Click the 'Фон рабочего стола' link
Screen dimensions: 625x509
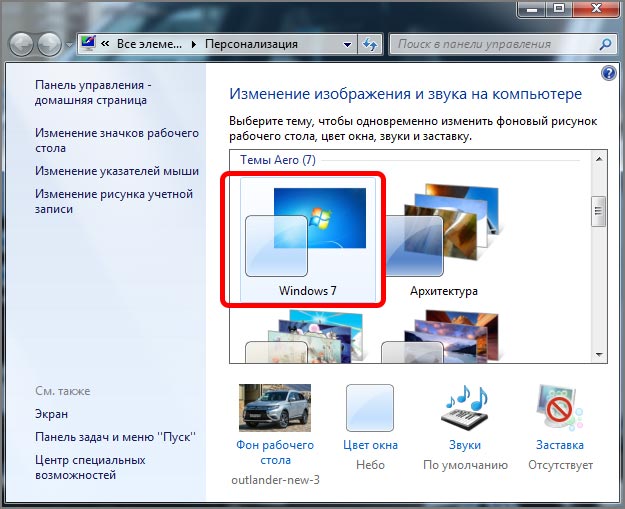(x=275, y=452)
